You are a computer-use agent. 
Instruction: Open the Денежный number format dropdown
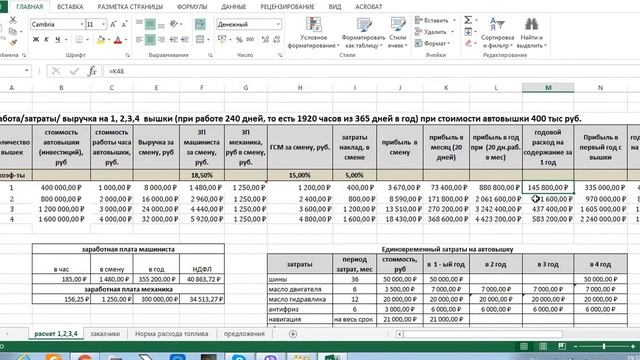(x=278, y=24)
